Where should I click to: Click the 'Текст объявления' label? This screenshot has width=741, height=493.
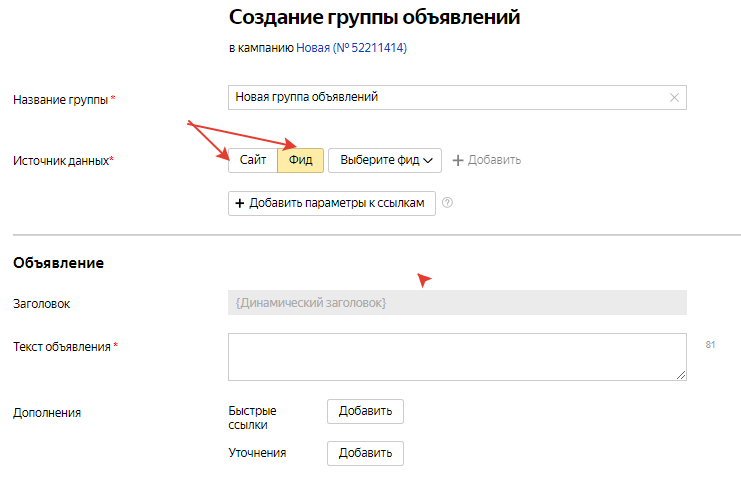tap(62, 347)
